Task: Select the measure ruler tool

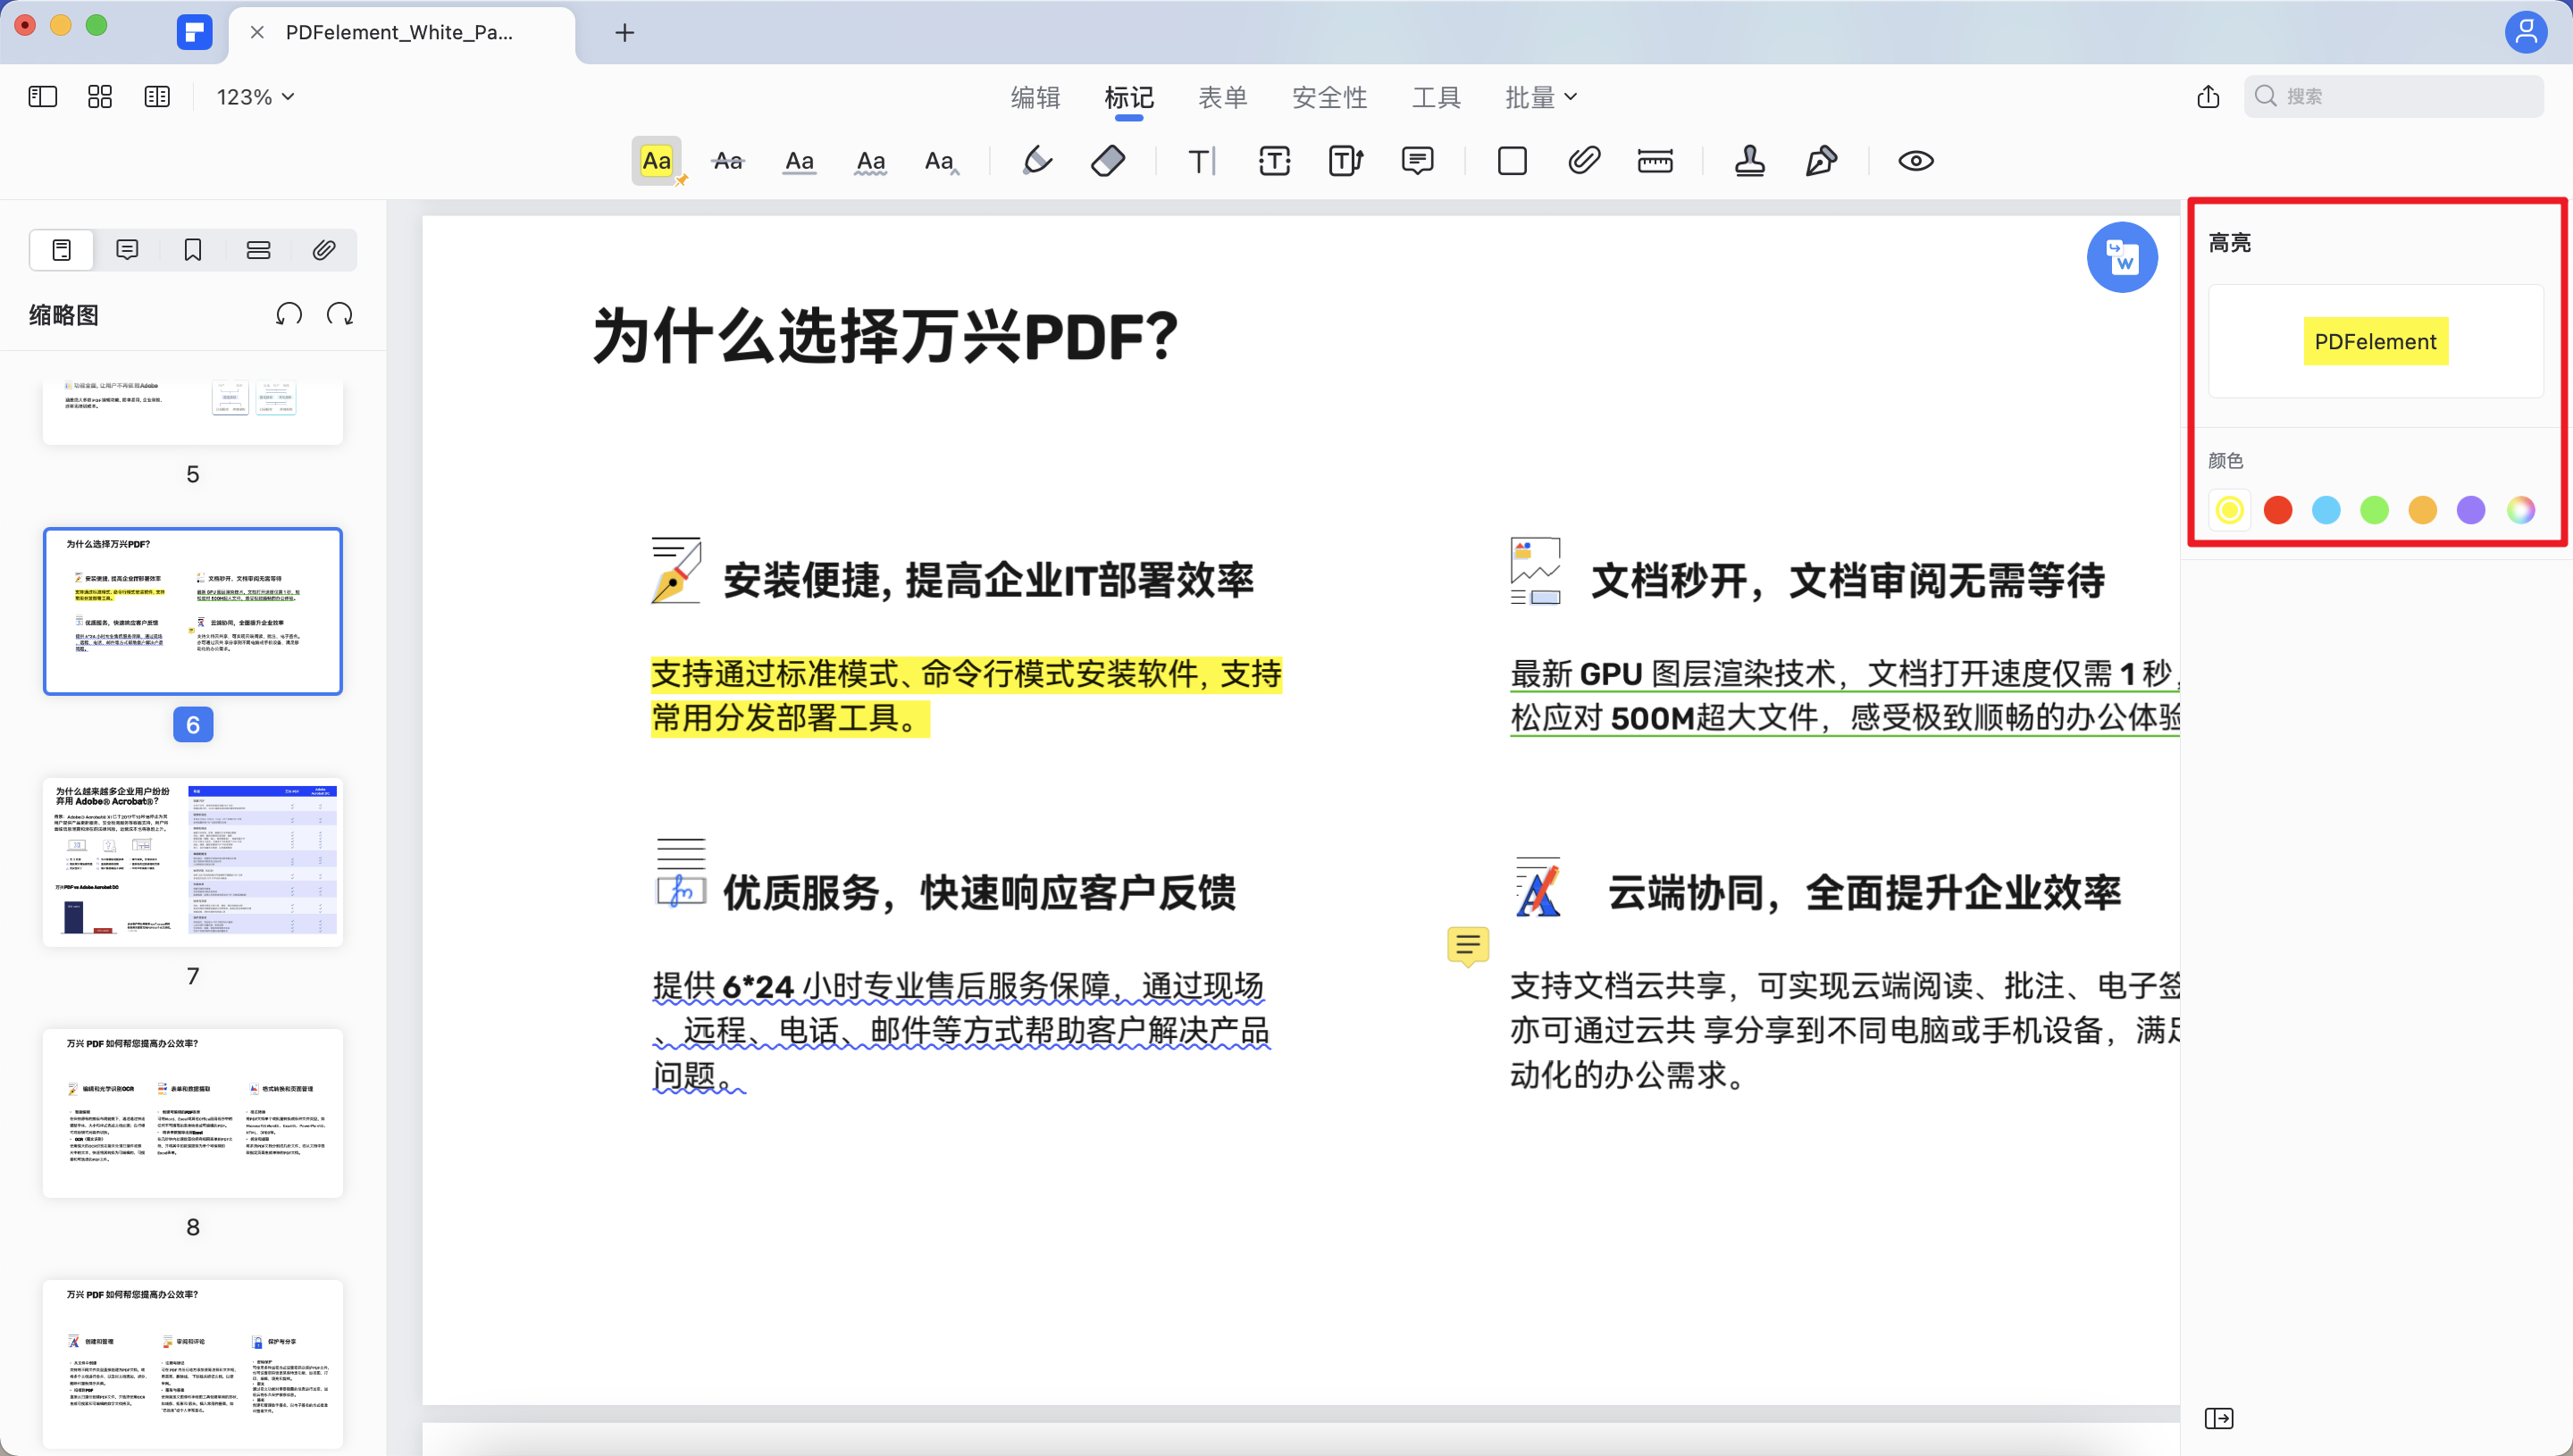Action: [x=1655, y=160]
